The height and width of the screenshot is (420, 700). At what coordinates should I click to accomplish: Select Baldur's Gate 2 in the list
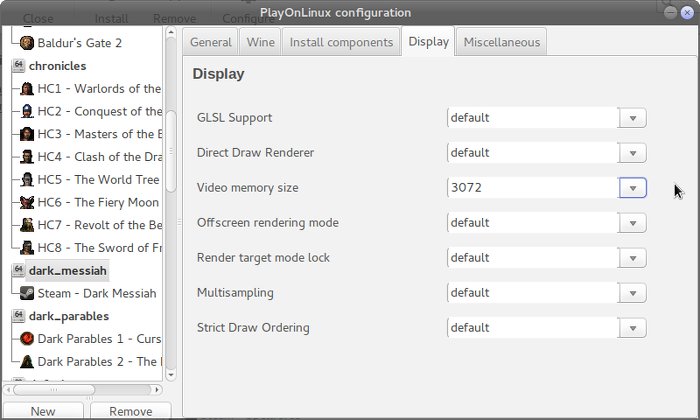point(79,43)
